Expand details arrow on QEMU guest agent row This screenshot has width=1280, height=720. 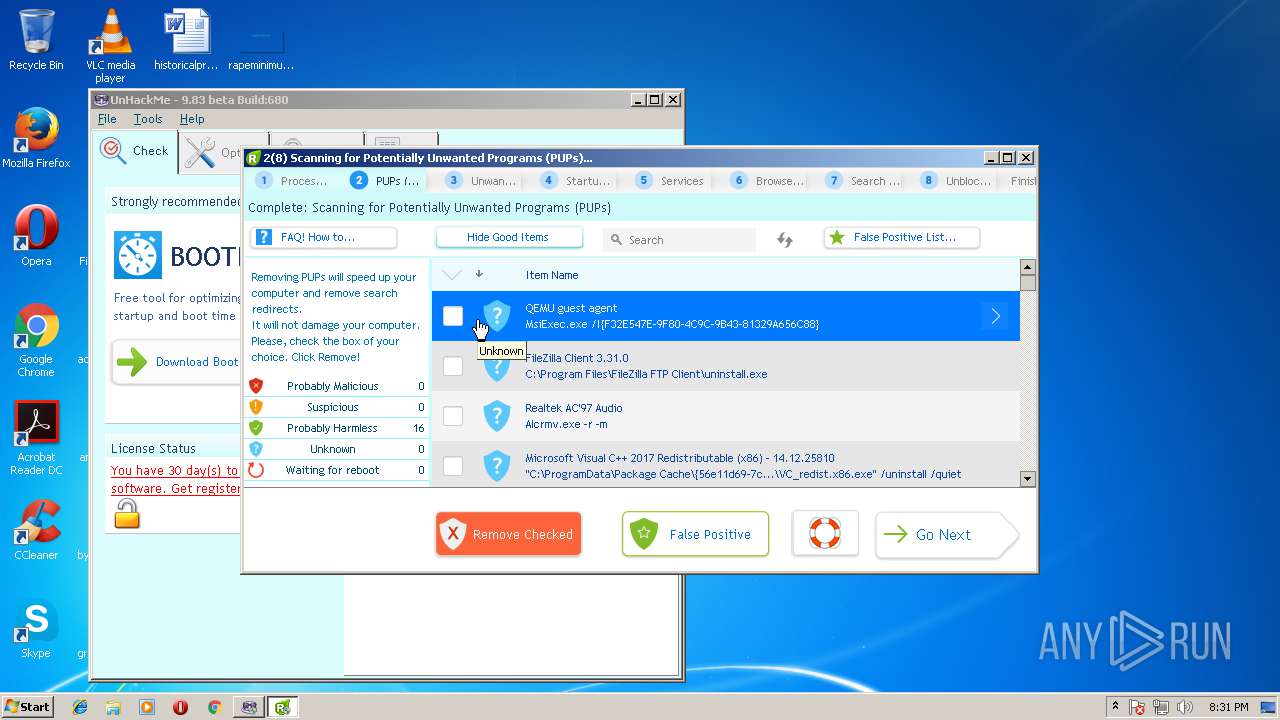(x=995, y=316)
